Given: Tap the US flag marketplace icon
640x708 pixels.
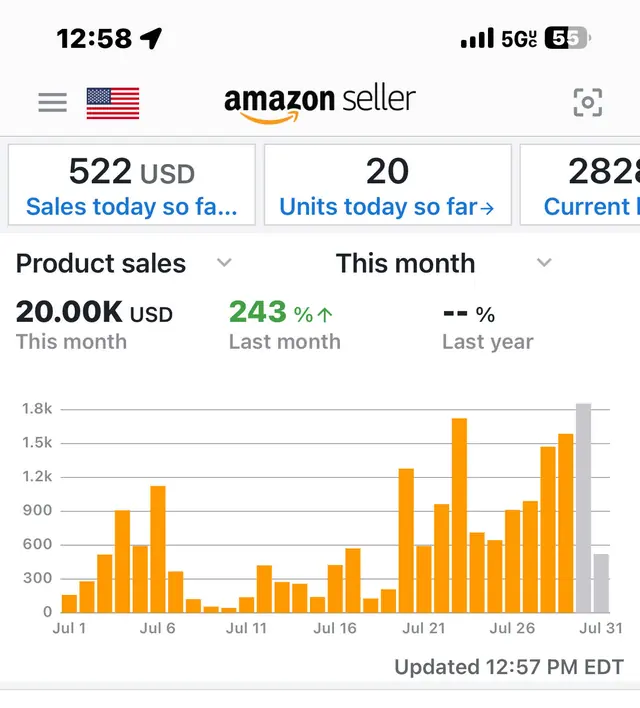Looking at the screenshot, I should pos(113,103).
